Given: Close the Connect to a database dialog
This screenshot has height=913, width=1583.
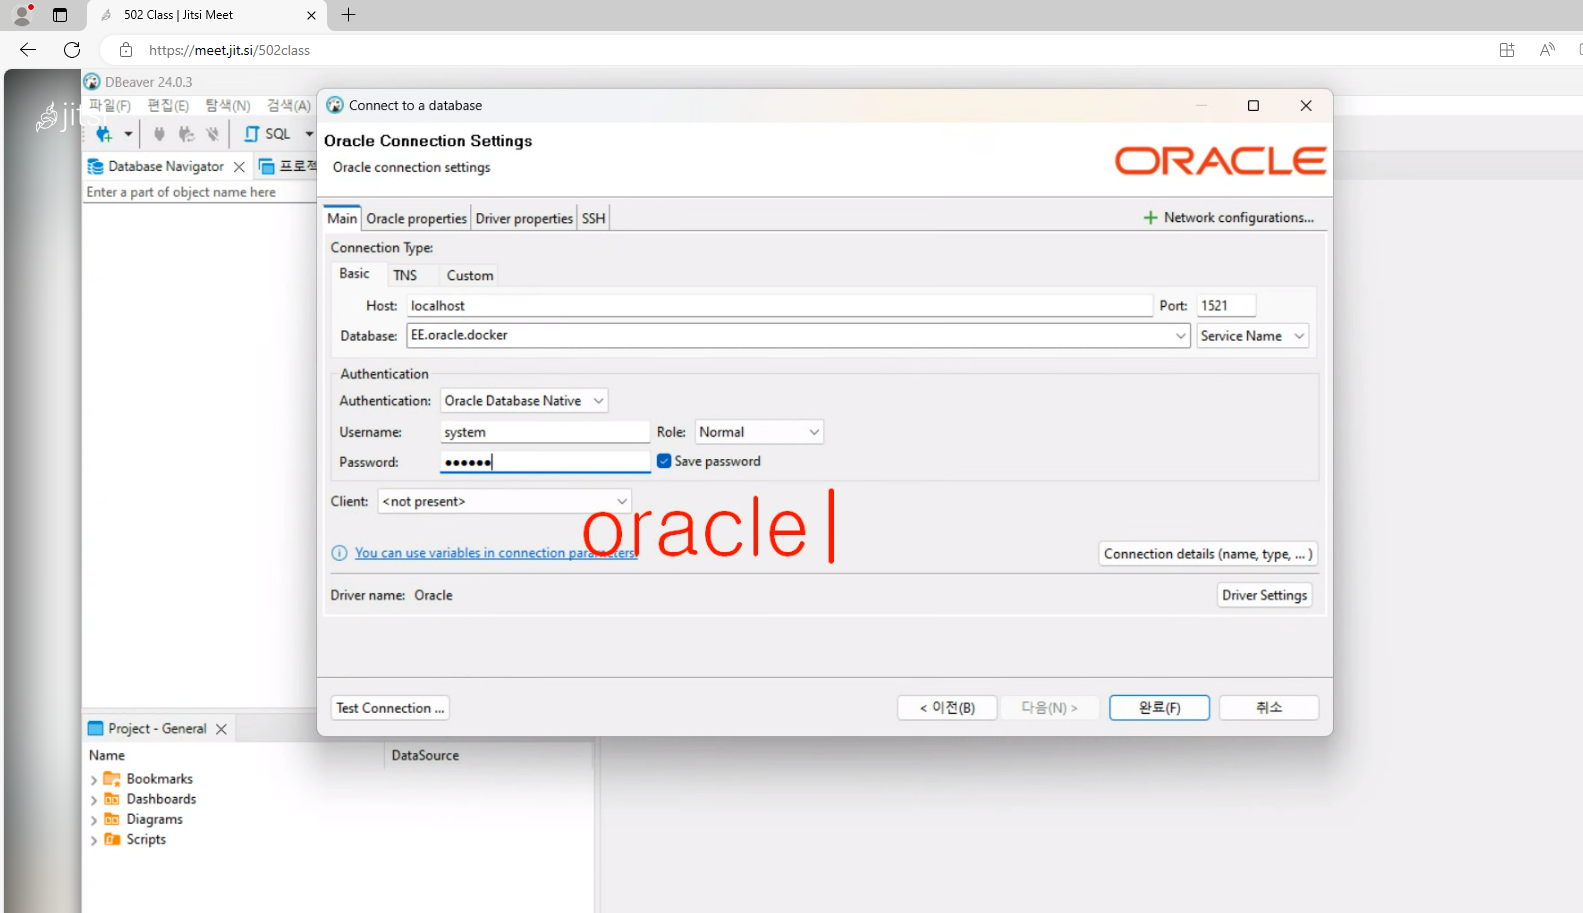Looking at the screenshot, I should click(x=1306, y=106).
